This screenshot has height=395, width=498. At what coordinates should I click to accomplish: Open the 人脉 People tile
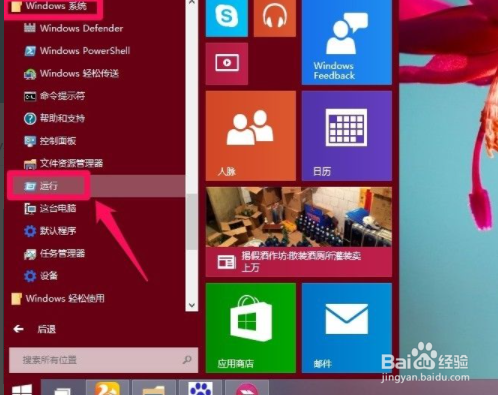[251, 136]
